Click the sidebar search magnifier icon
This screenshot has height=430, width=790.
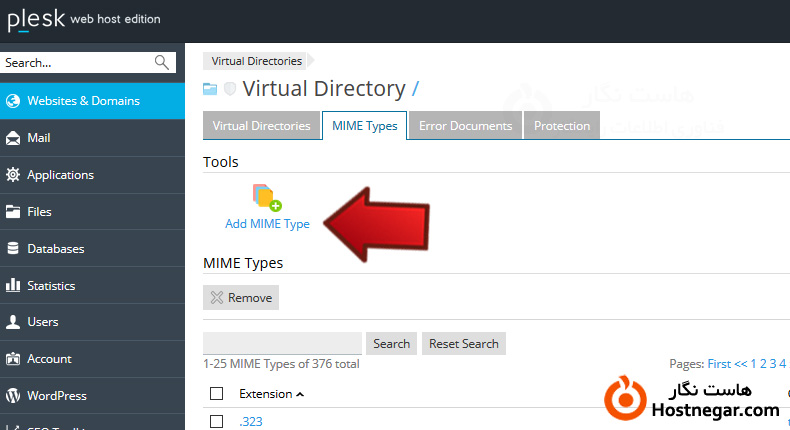(x=162, y=62)
